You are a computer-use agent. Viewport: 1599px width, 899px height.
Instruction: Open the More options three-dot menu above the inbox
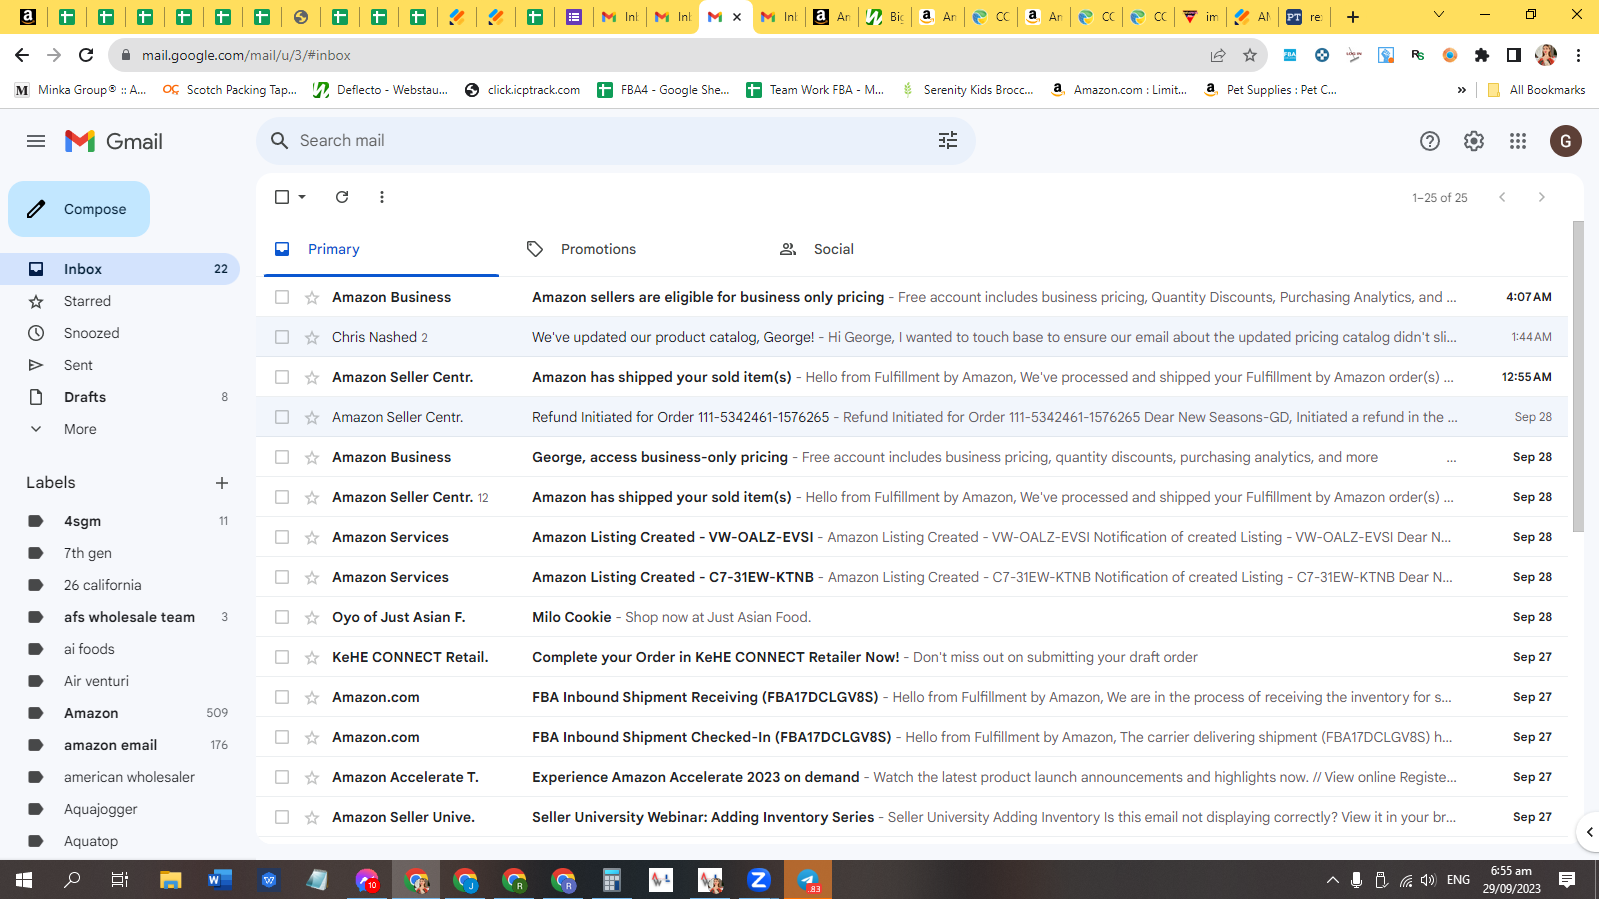coord(382,197)
